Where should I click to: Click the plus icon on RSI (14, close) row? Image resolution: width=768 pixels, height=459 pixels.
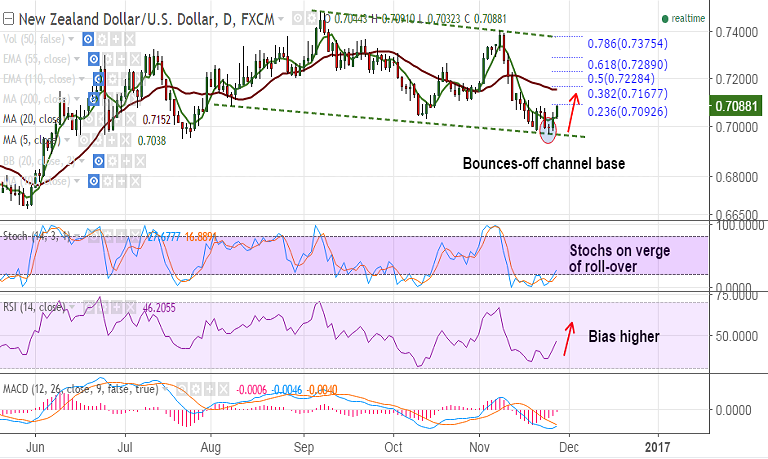coord(117,307)
